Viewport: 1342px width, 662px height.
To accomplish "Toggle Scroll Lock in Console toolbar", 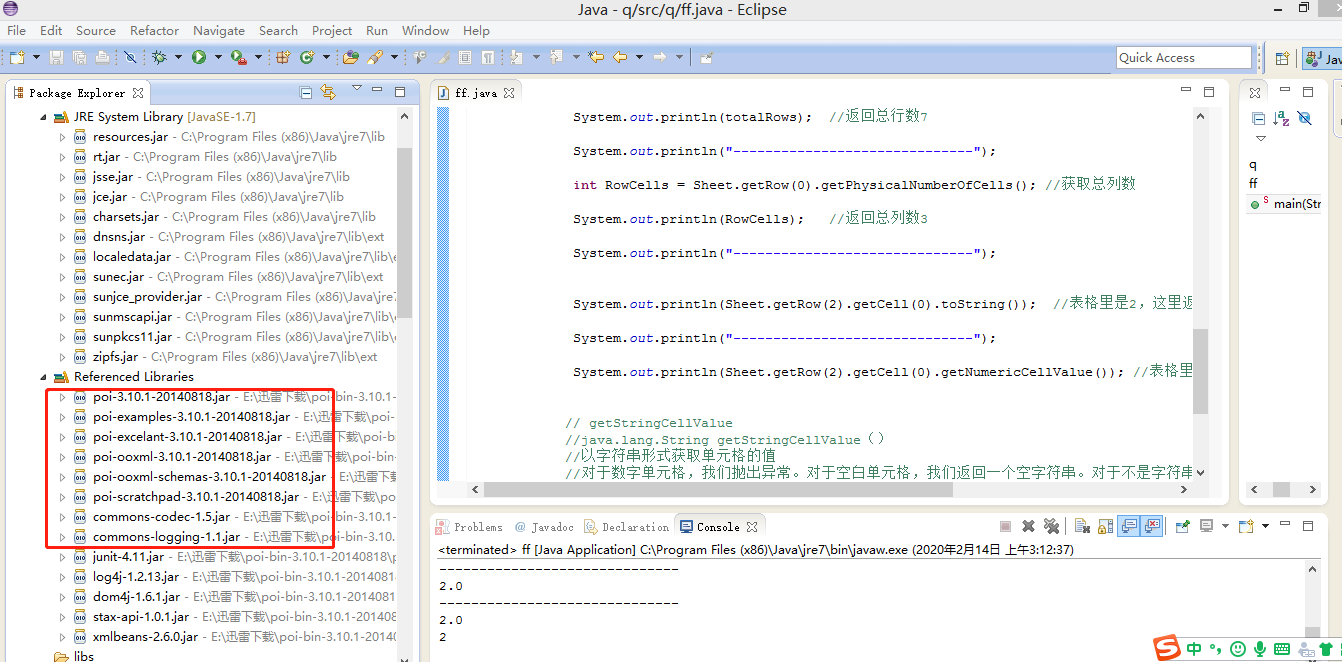I will (1105, 526).
